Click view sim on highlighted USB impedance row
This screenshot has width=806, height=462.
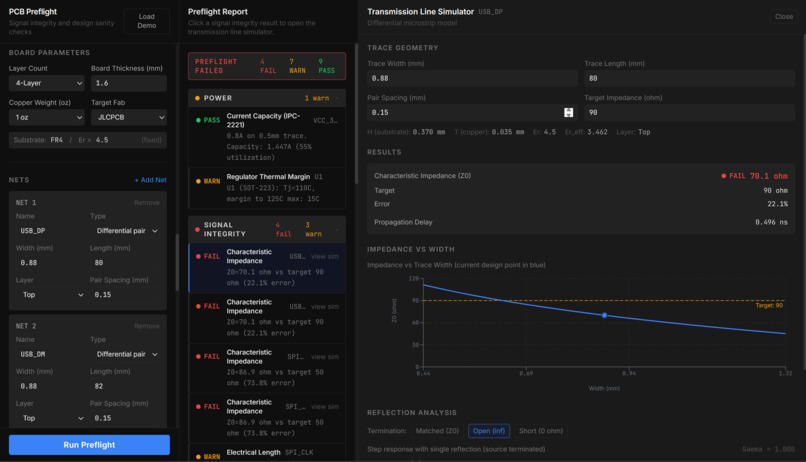(x=325, y=256)
